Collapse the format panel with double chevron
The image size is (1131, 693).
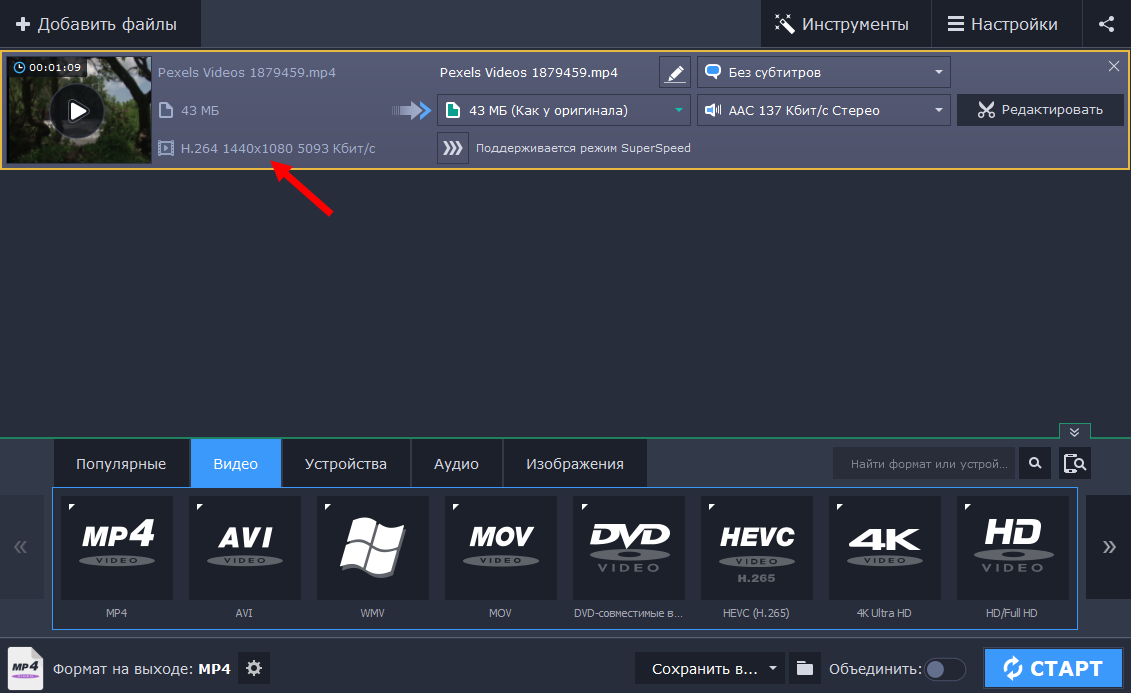[x=1074, y=432]
